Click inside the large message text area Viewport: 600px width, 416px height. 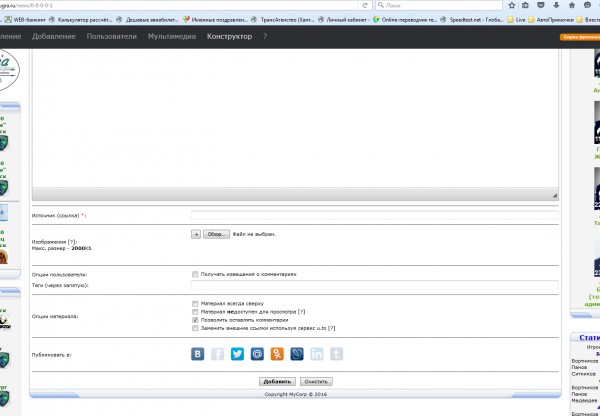(295, 118)
